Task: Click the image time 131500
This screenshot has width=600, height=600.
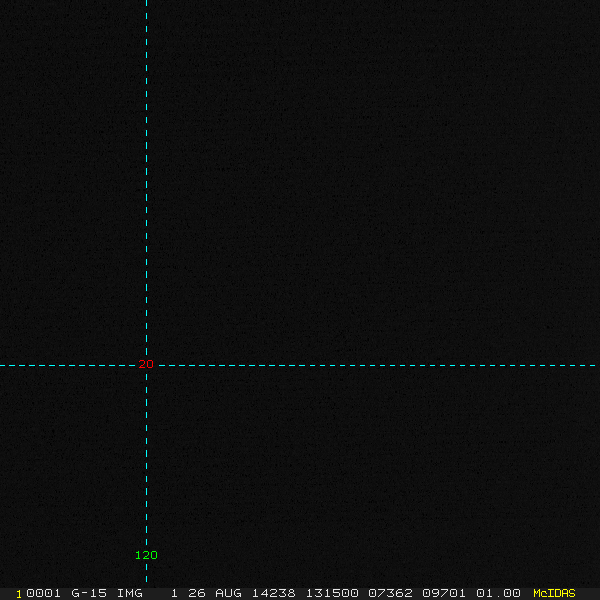Action: pos(331,593)
